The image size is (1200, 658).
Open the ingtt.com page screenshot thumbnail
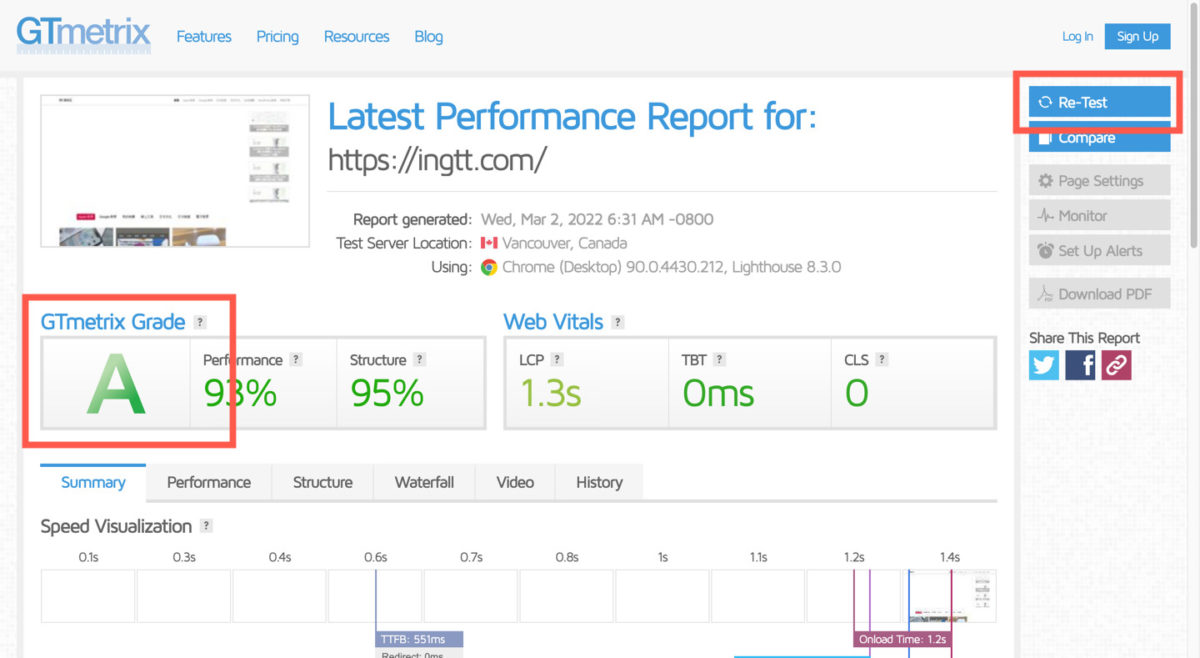pyautogui.click(x=175, y=170)
